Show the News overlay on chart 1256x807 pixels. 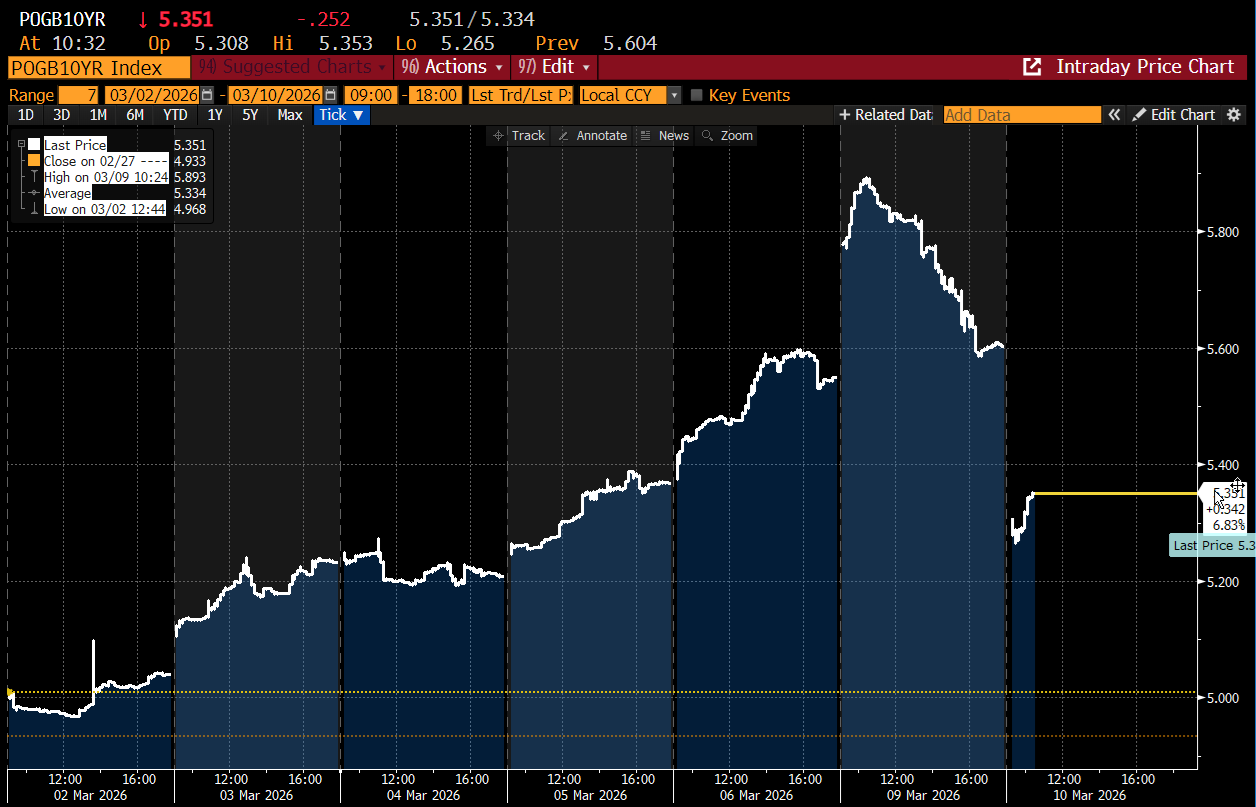(664, 136)
